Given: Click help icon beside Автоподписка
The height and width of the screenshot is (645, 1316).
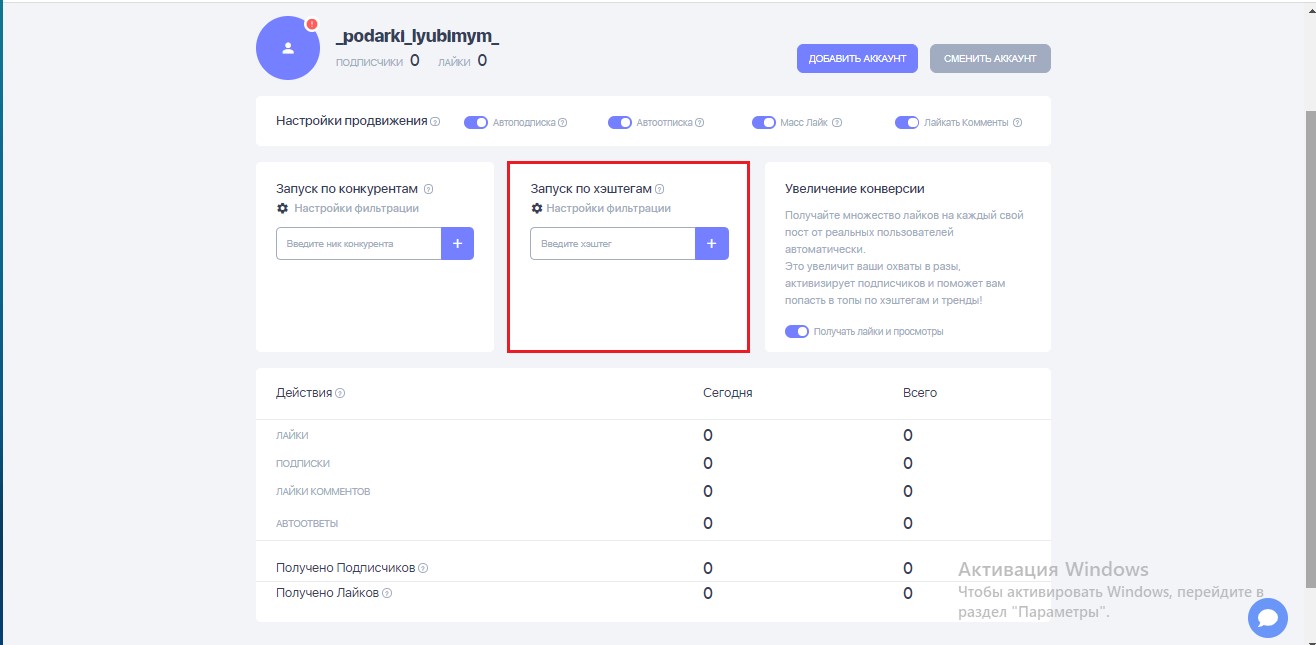Looking at the screenshot, I should (x=562, y=123).
